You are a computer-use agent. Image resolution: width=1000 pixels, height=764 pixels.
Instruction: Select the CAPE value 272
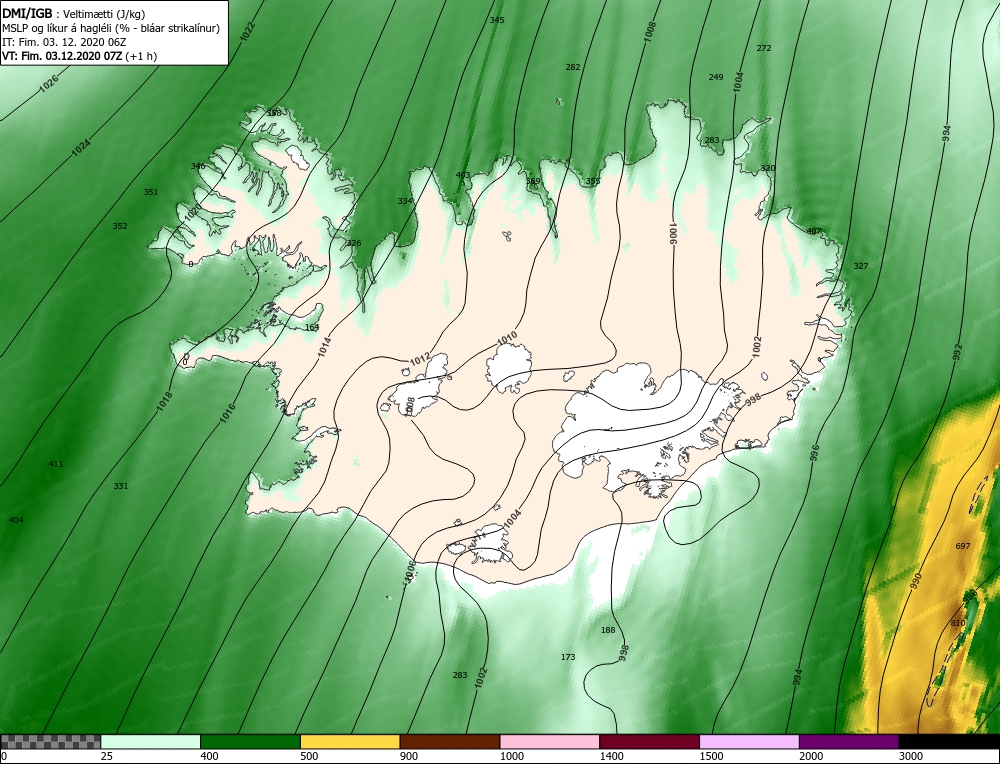[x=764, y=48]
